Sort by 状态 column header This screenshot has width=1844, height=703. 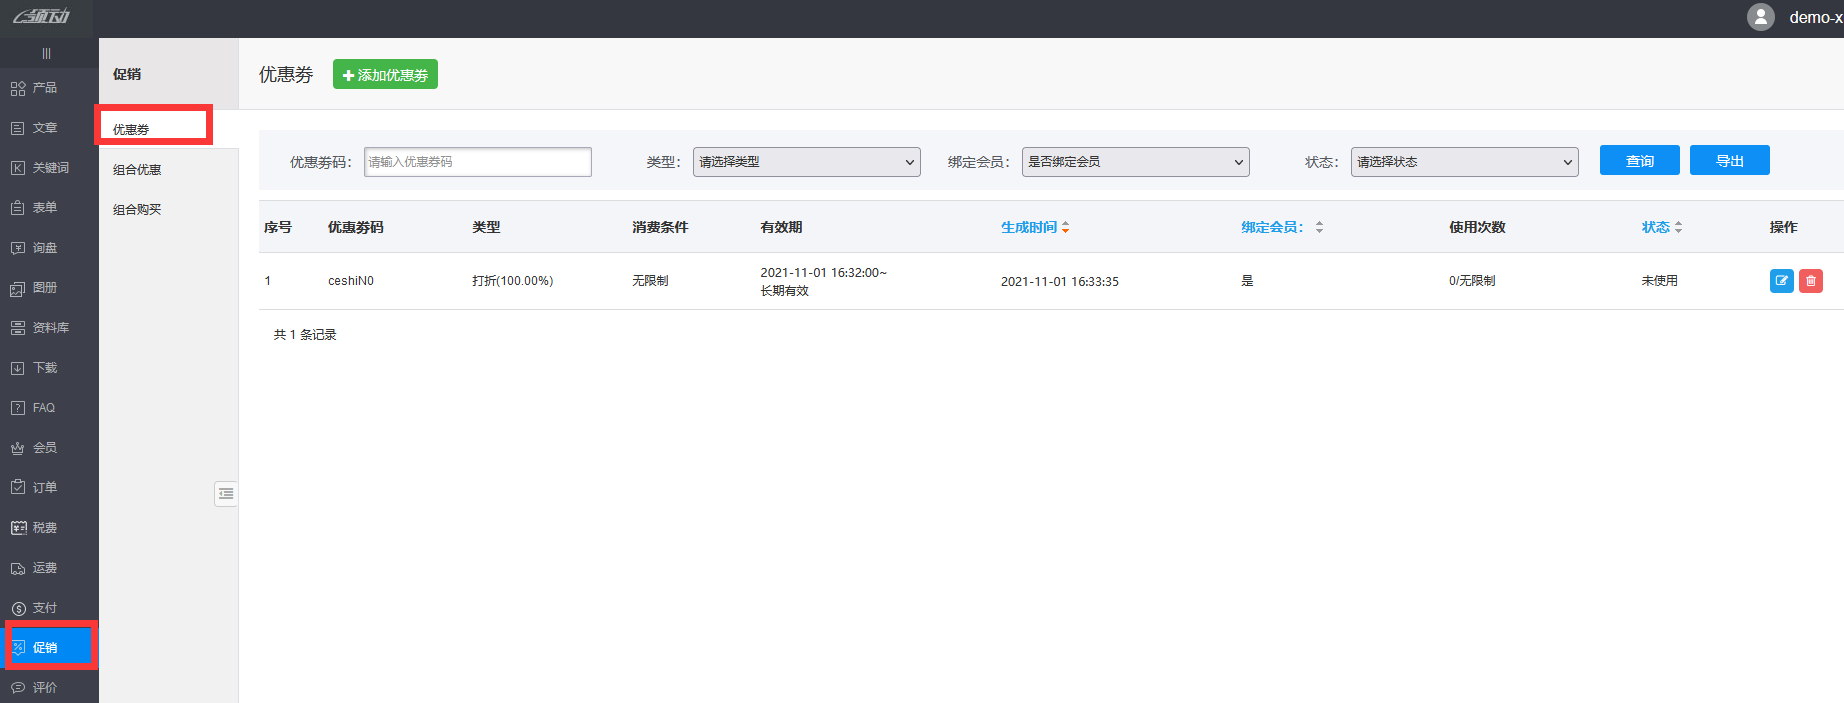pyautogui.click(x=1661, y=228)
